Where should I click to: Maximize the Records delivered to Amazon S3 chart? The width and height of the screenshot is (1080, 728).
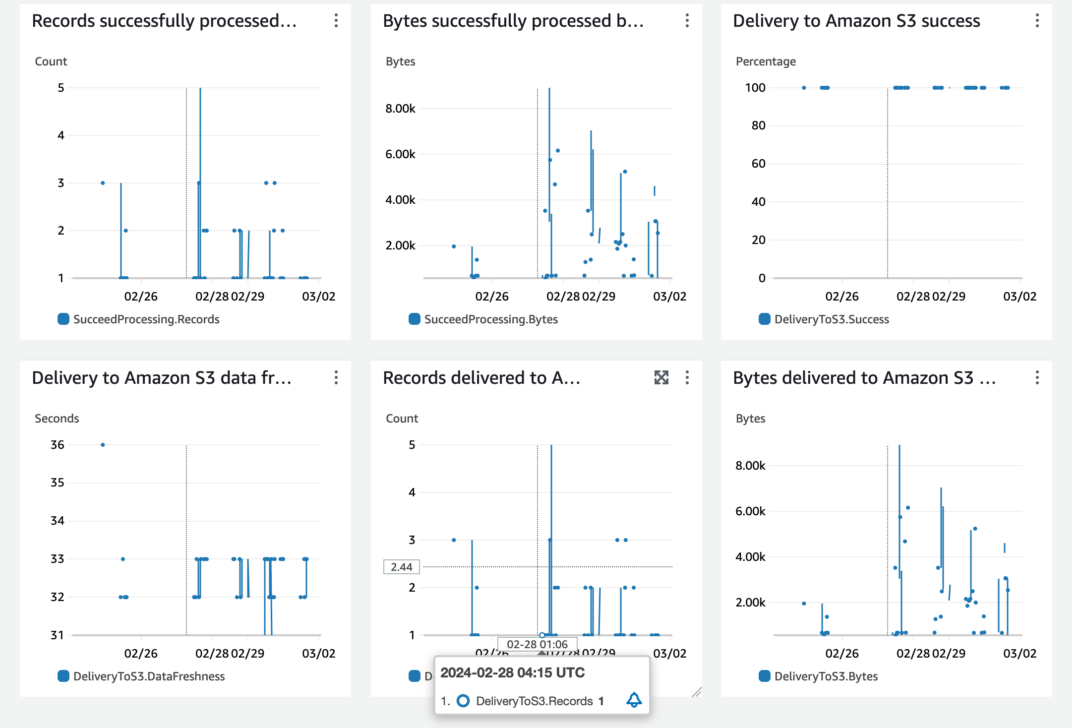661,378
